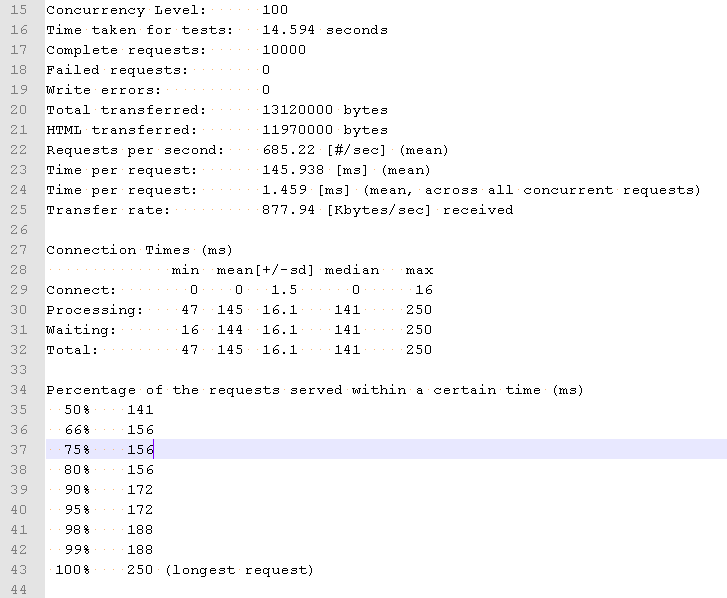The height and width of the screenshot is (598, 727).
Task: Click the 'Processing:' row label
Action: point(95,310)
